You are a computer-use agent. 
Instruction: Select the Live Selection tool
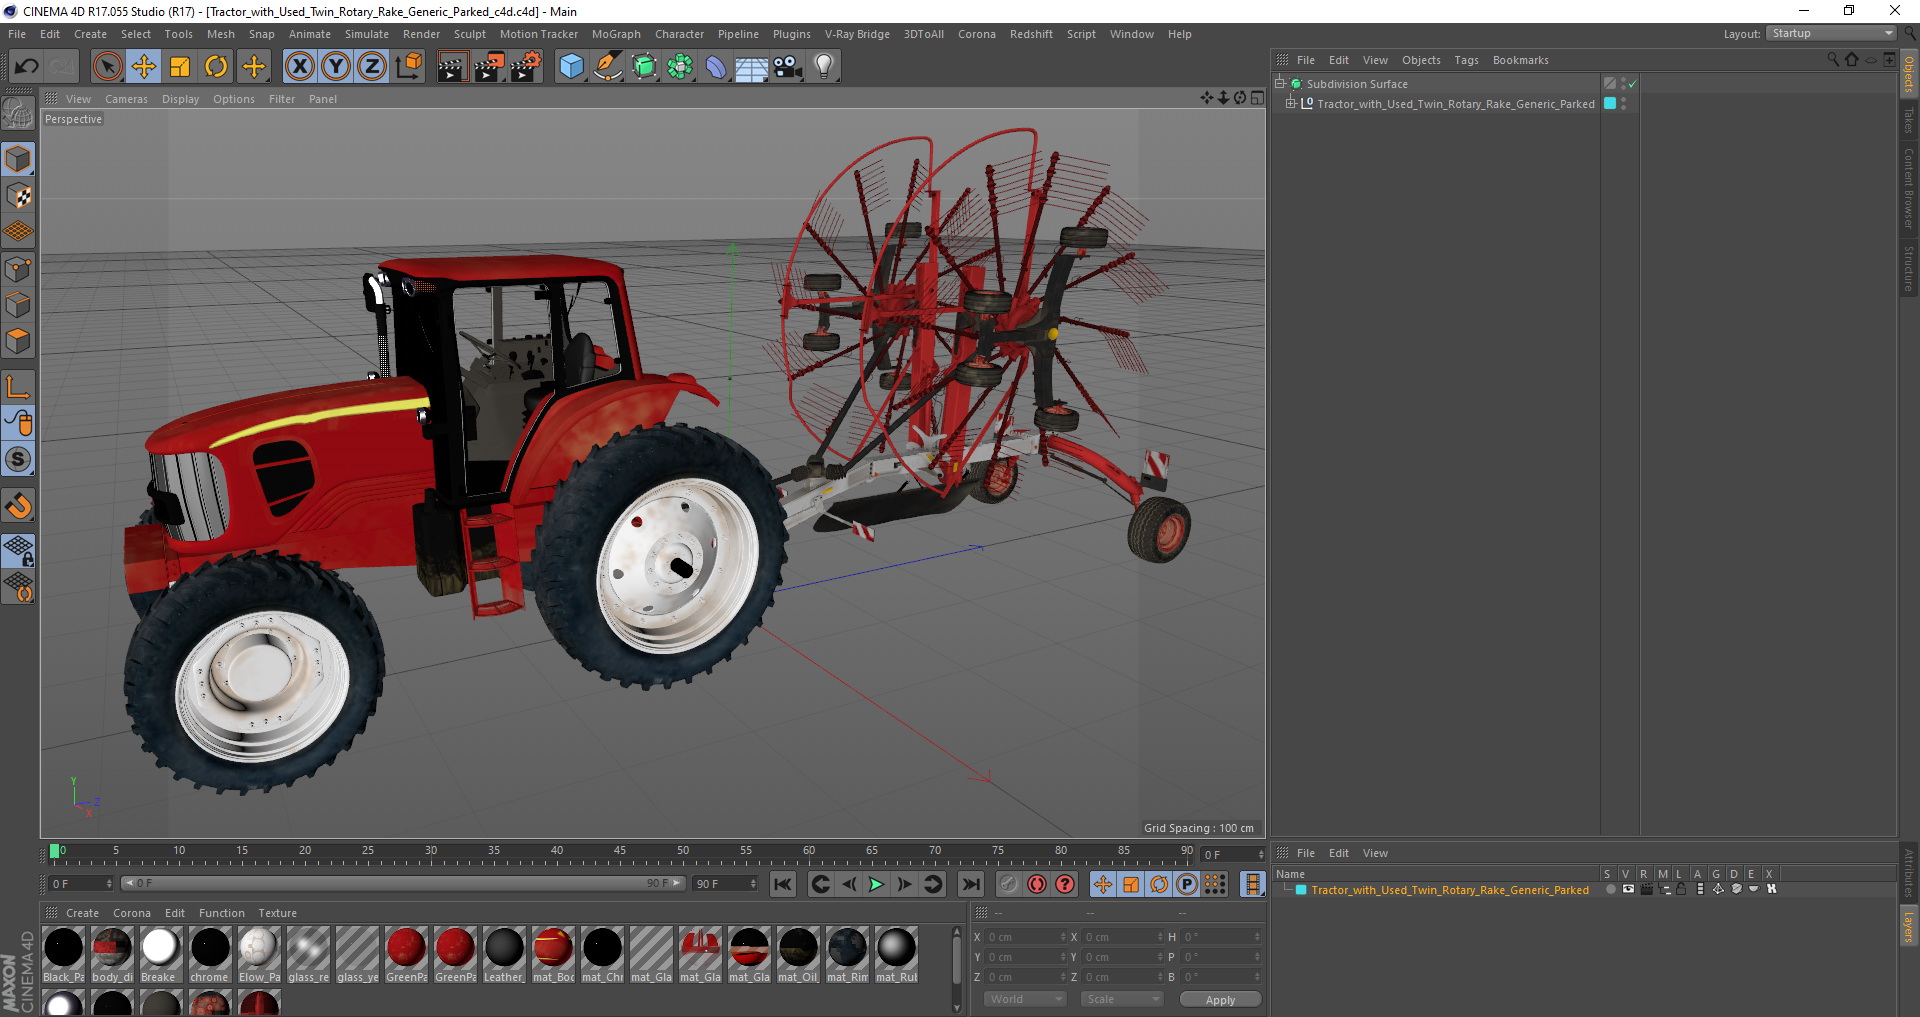coord(107,67)
